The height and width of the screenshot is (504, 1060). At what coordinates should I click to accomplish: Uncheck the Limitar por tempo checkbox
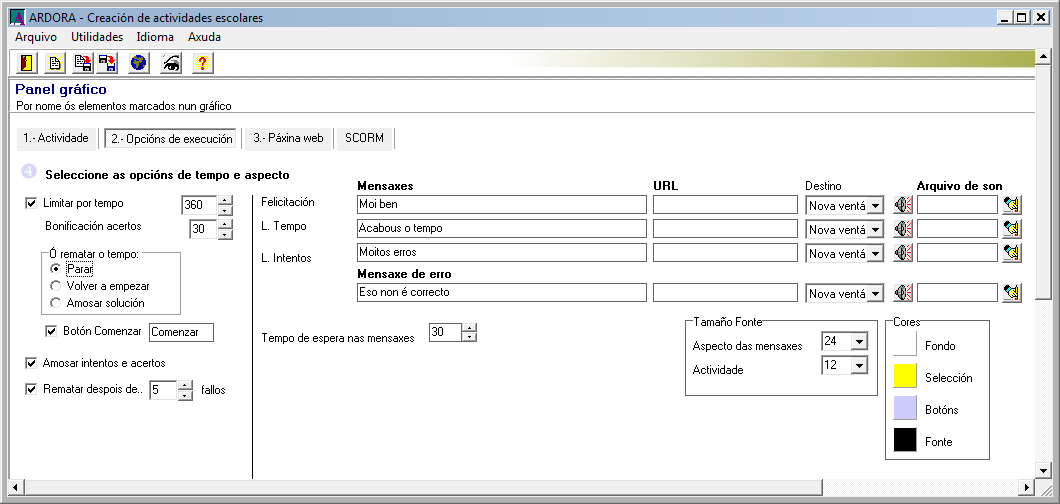[x=31, y=203]
